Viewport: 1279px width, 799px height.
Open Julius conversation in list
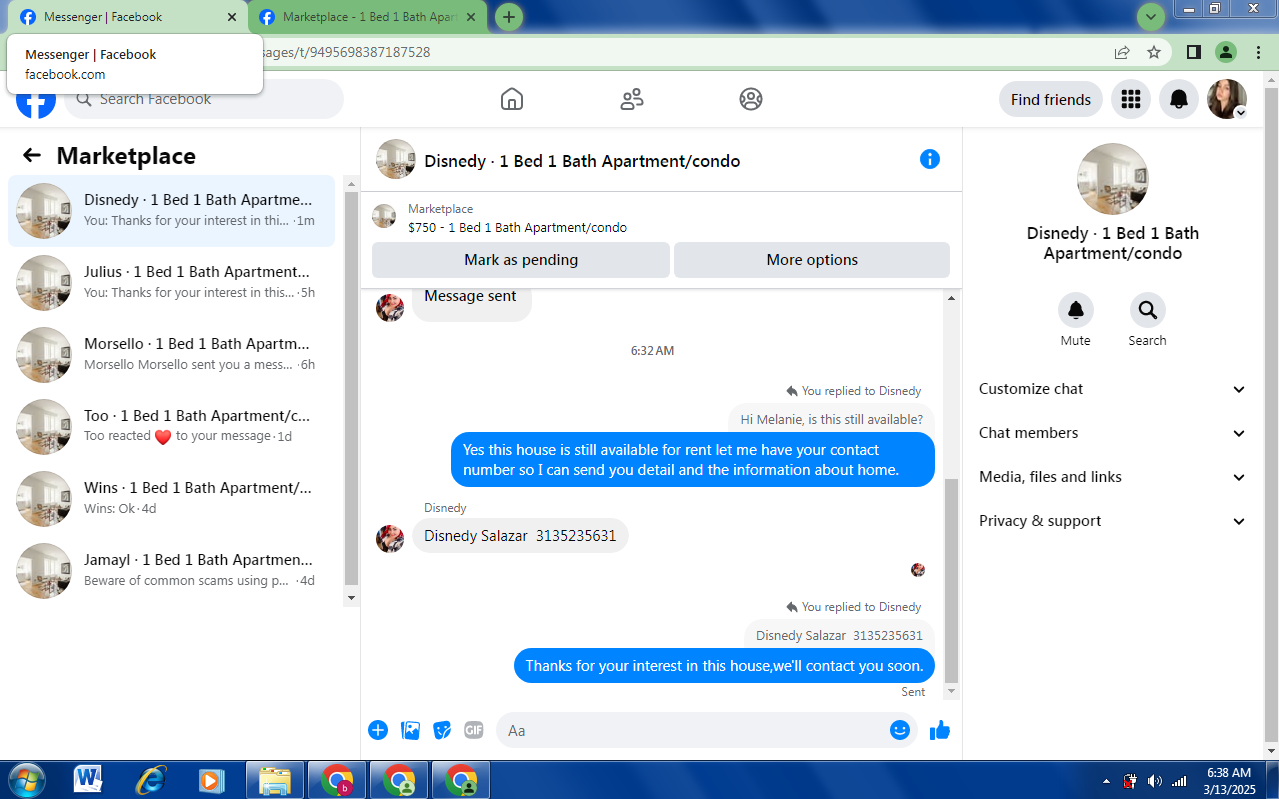tap(171, 283)
